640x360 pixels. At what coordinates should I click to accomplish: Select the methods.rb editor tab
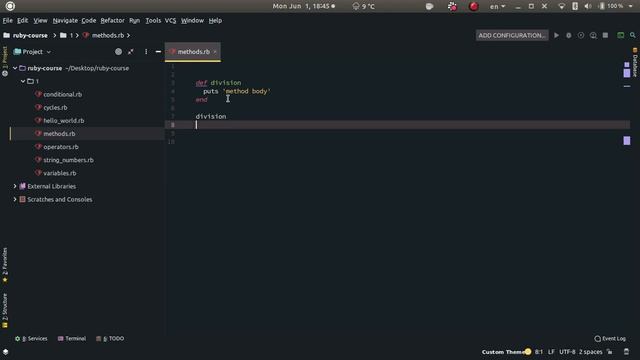193,52
